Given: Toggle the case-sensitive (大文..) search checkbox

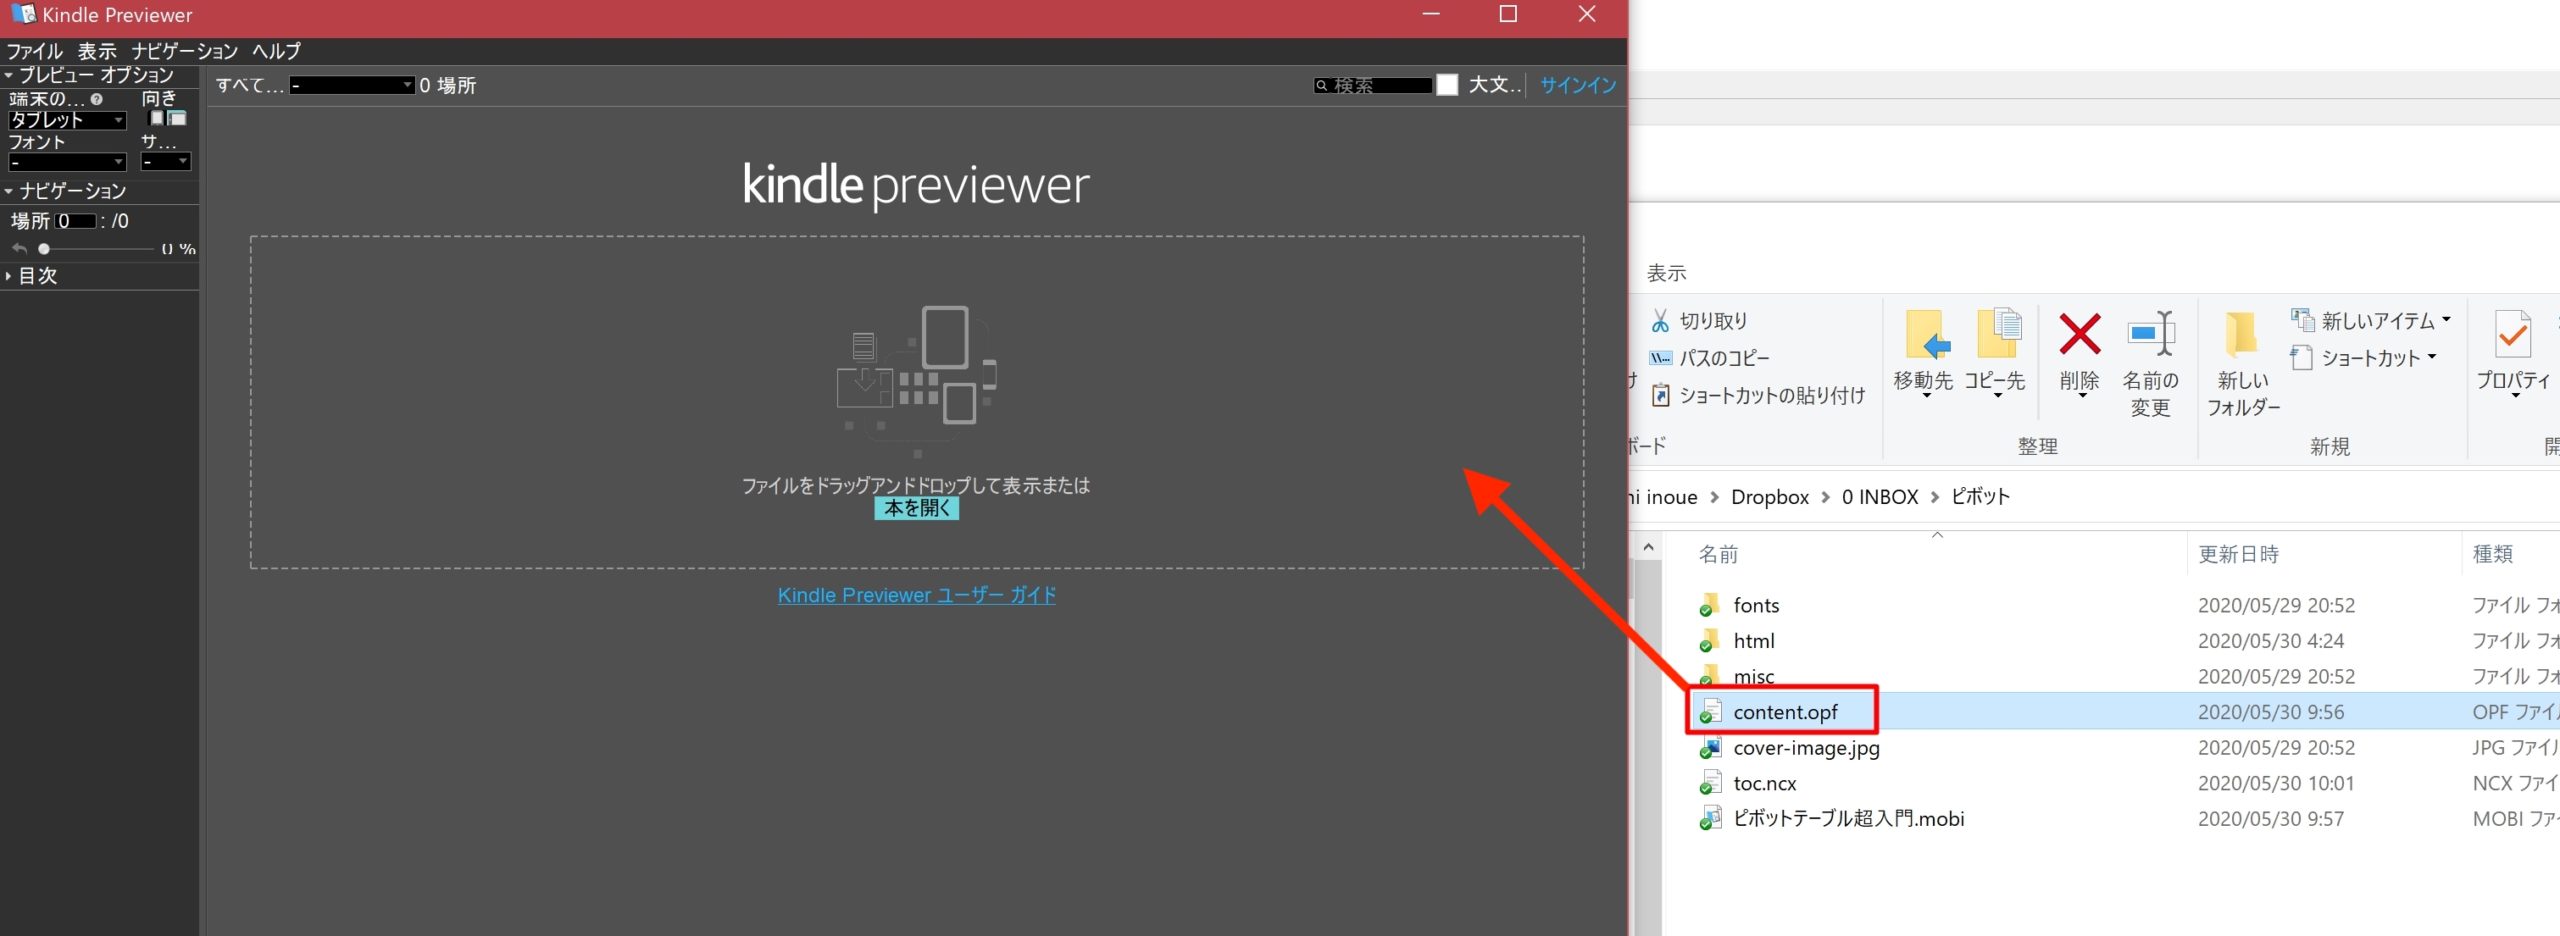Looking at the screenshot, I should 1447,85.
